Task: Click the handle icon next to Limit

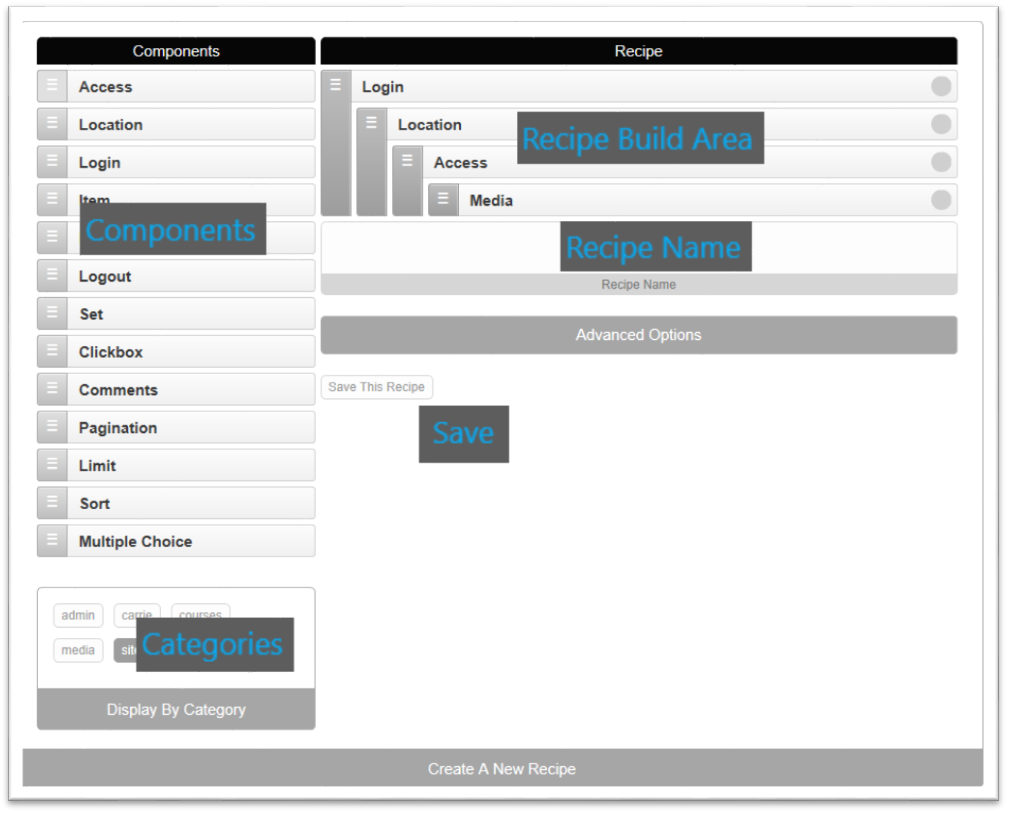Action: [x=52, y=465]
